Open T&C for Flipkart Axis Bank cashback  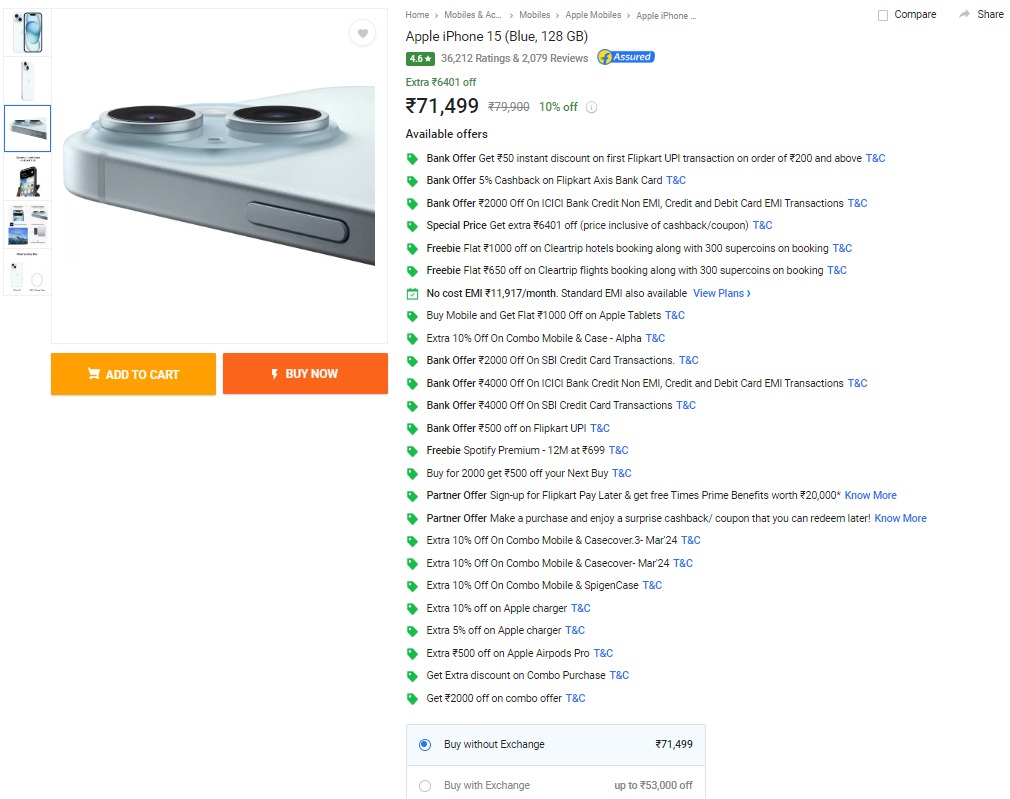coord(676,180)
